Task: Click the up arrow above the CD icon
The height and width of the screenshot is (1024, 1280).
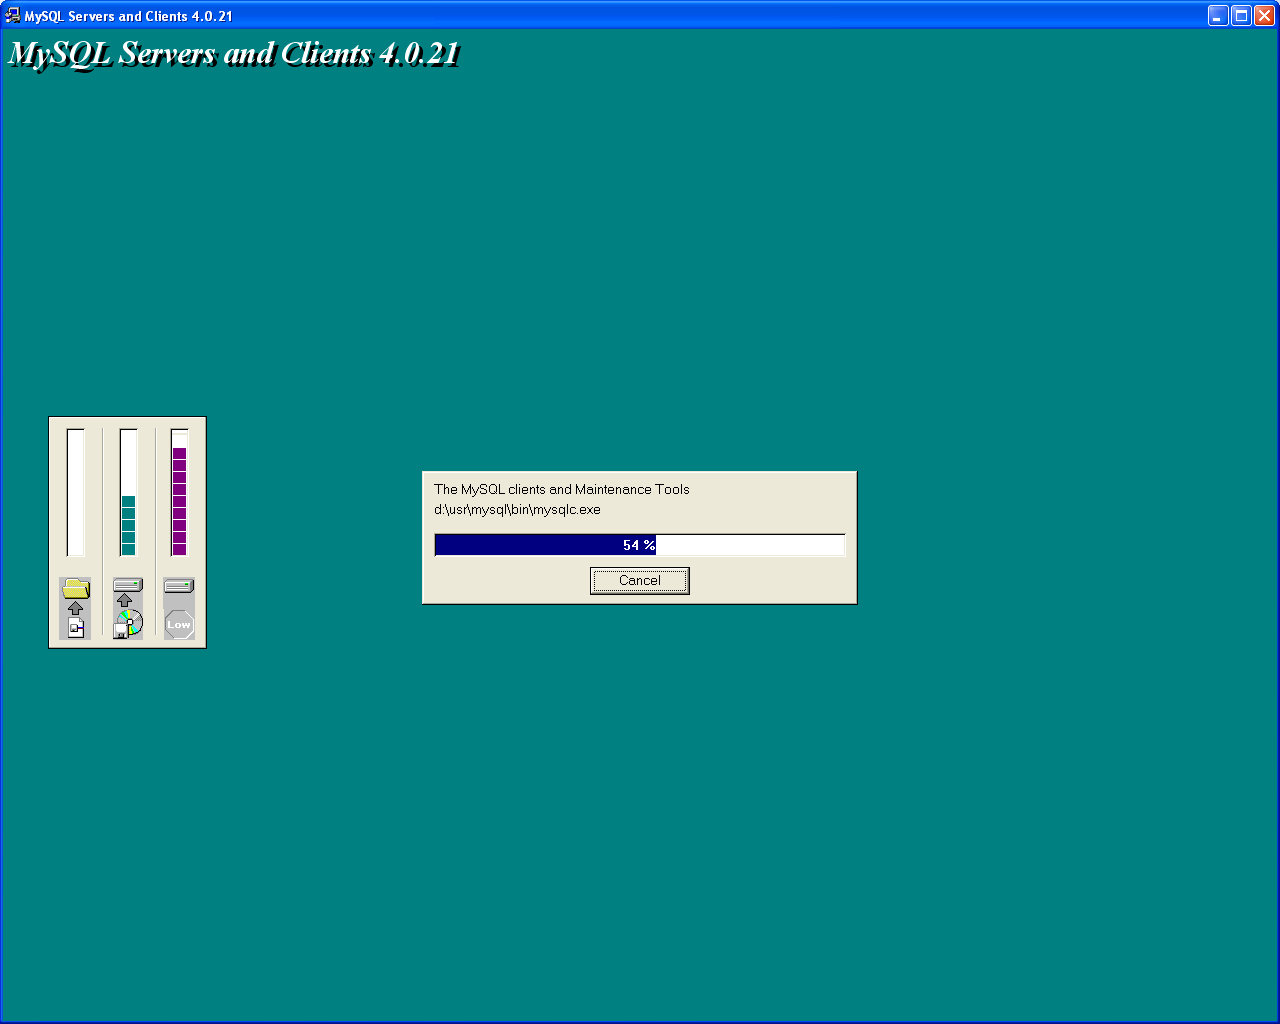Action: pyautogui.click(x=124, y=600)
